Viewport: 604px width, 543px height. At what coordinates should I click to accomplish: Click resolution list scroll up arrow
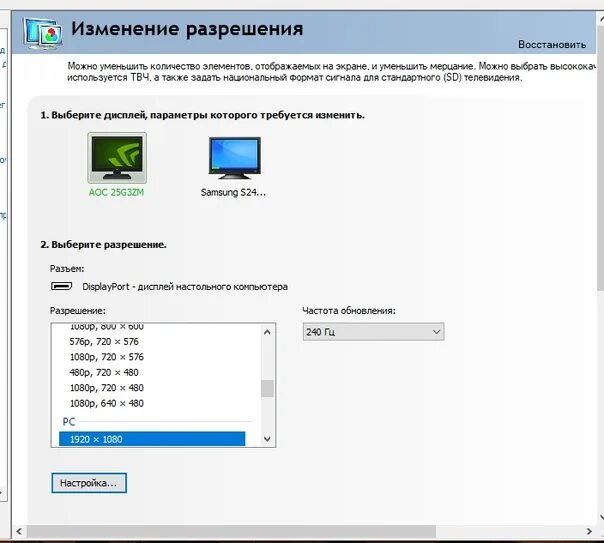[x=267, y=332]
